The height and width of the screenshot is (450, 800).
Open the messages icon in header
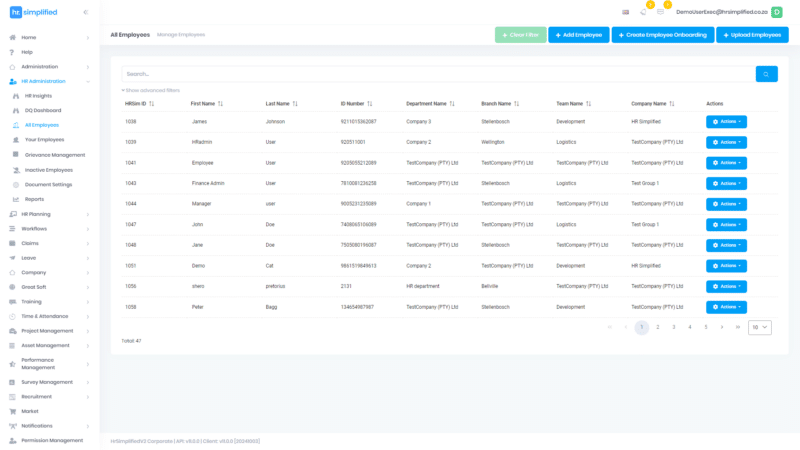pyautogui.click(x=661, y=12)
